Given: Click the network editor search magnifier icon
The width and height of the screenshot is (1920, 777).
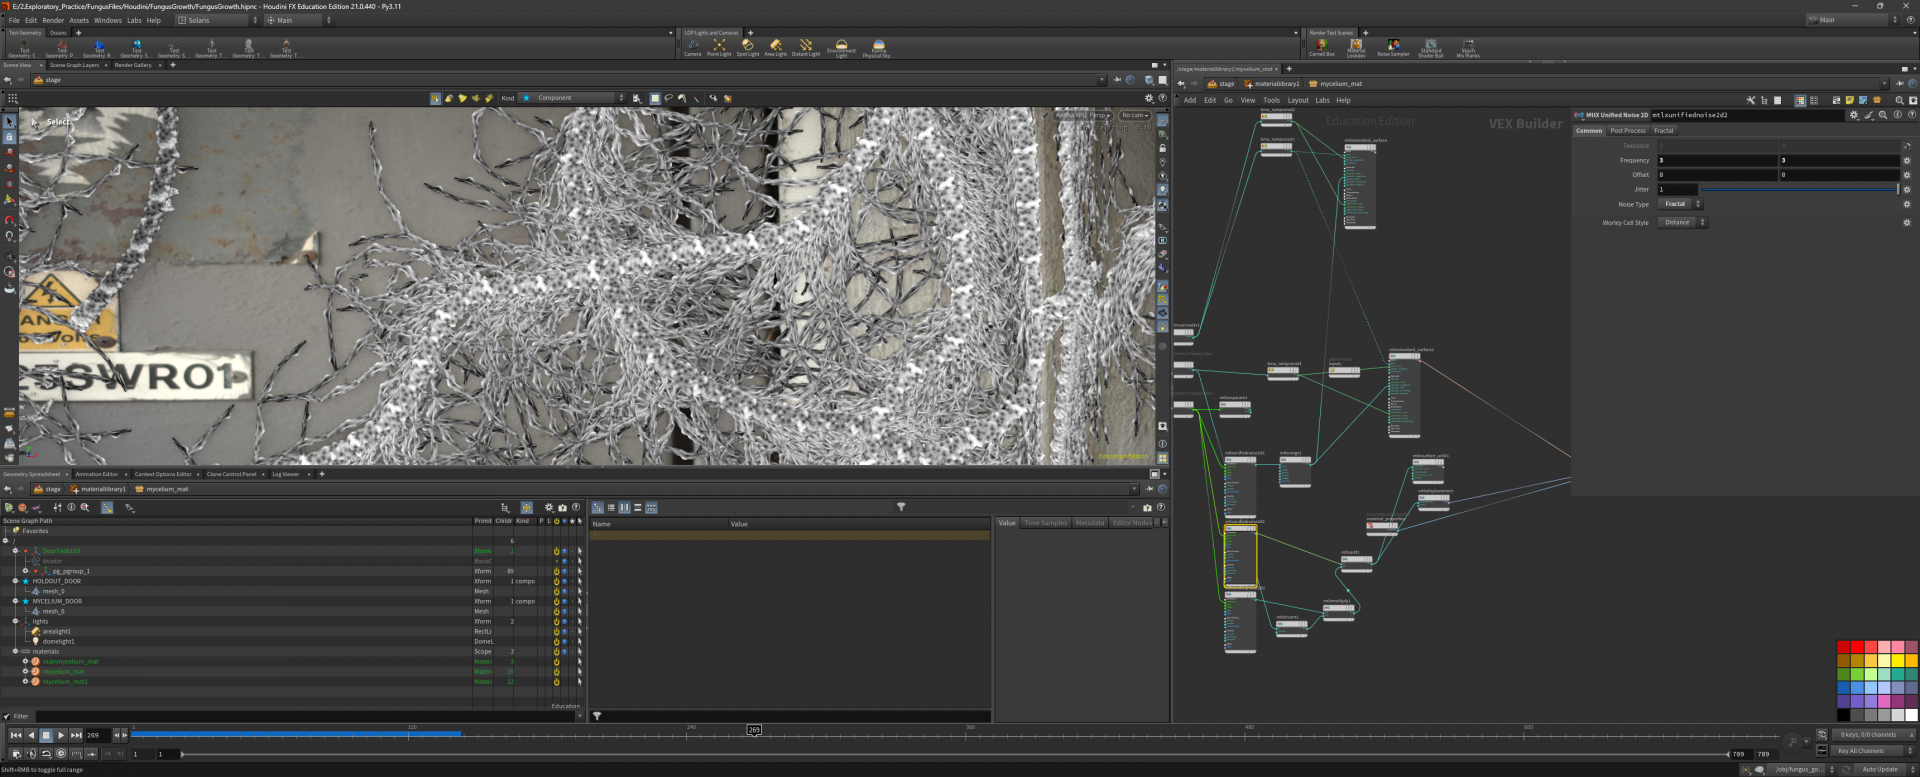Looking at the screenshot, I should pyautogui.click(x=1899, y=100).
